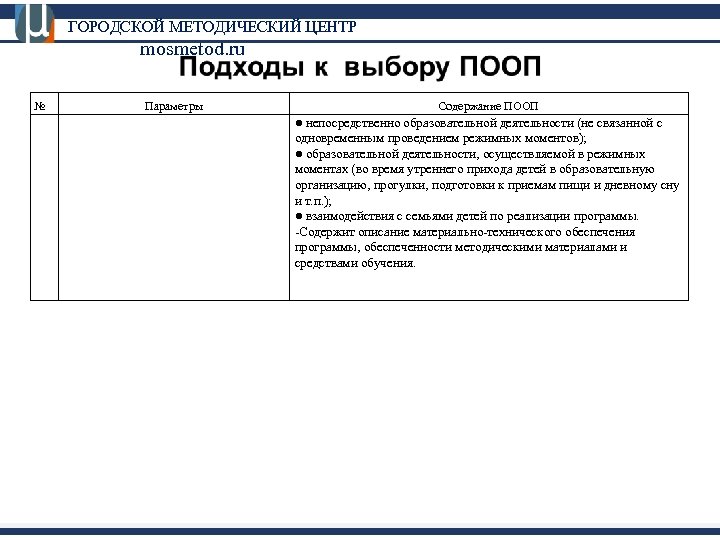Click the line starting моментах (во время утреннего
Viewport: 720px width, 540px height.
coord(475,169)
